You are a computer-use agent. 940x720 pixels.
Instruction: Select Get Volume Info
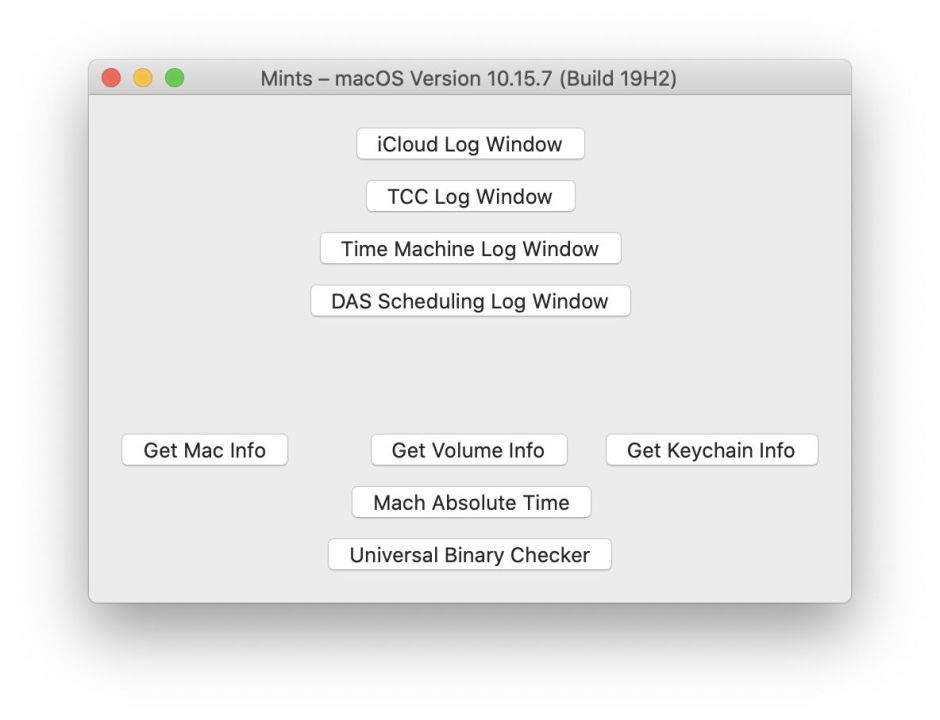pos(468,450)
